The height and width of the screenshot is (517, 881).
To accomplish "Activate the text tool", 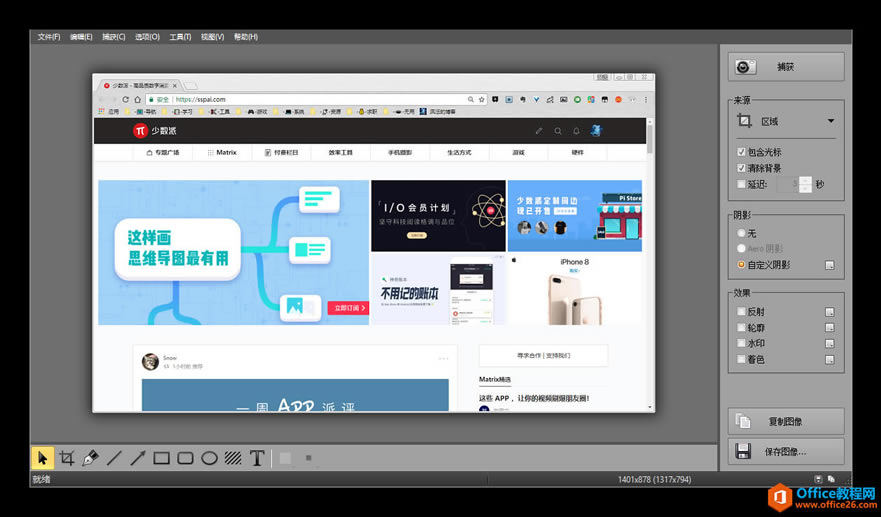I will [257, 458].
